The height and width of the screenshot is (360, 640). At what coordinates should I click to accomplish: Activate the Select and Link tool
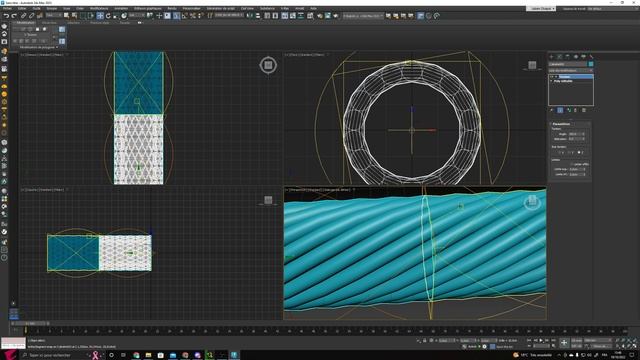(24, 16)
